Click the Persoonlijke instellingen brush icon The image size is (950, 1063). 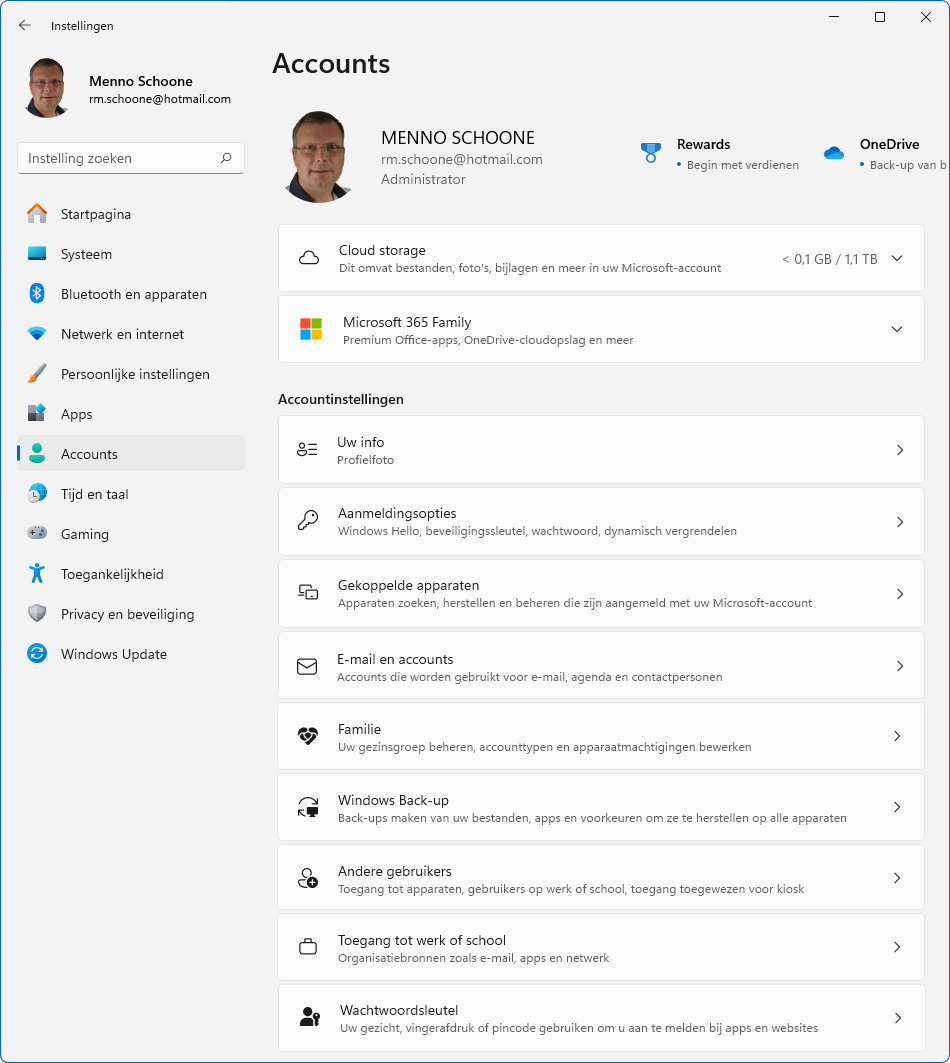(x=37, y=374)
